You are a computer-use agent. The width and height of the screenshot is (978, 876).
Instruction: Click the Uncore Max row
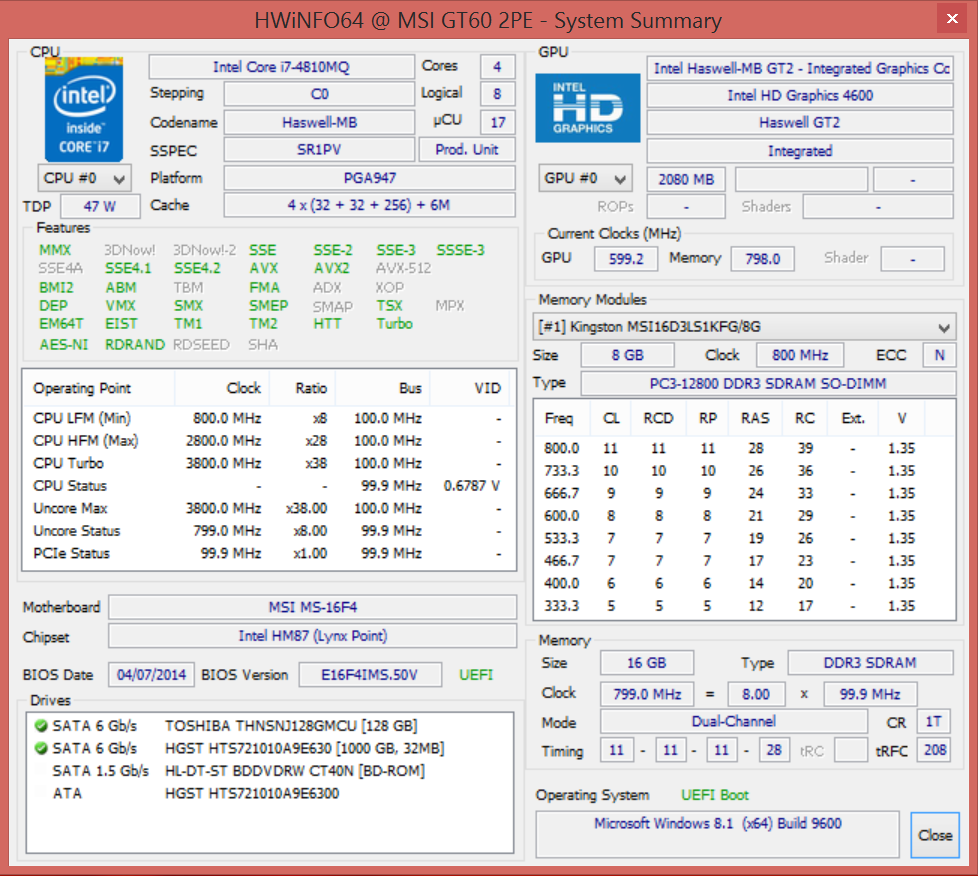click(268, 508)
